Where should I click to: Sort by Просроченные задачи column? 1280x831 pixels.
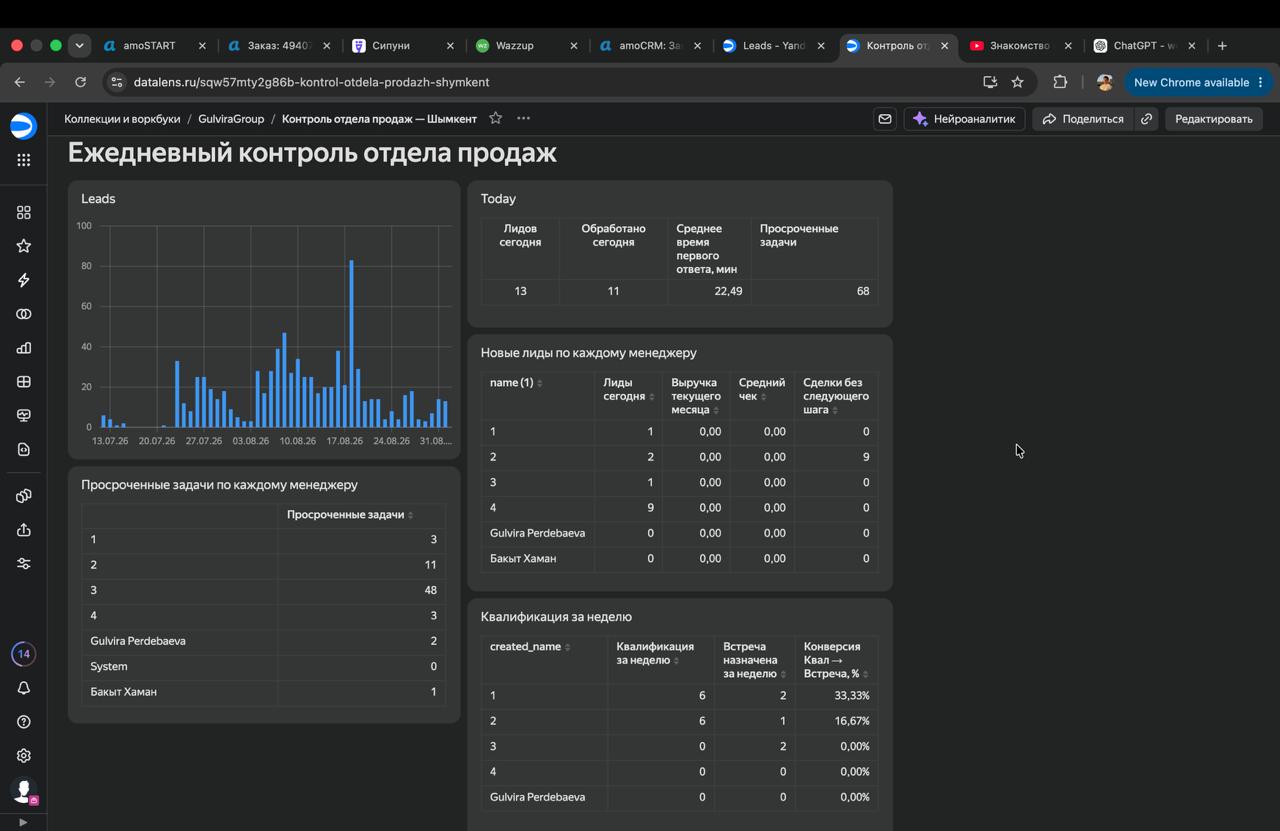pos(350,515)
